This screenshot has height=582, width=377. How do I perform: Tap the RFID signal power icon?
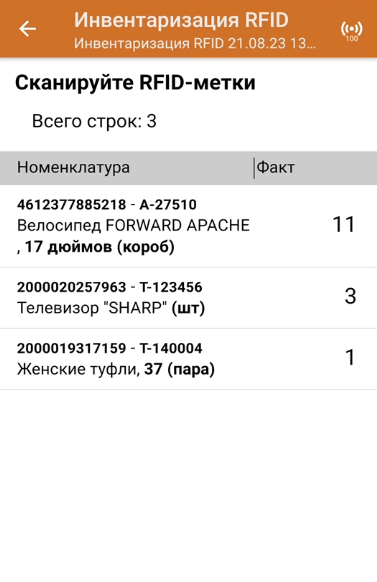tap(351, 31)
